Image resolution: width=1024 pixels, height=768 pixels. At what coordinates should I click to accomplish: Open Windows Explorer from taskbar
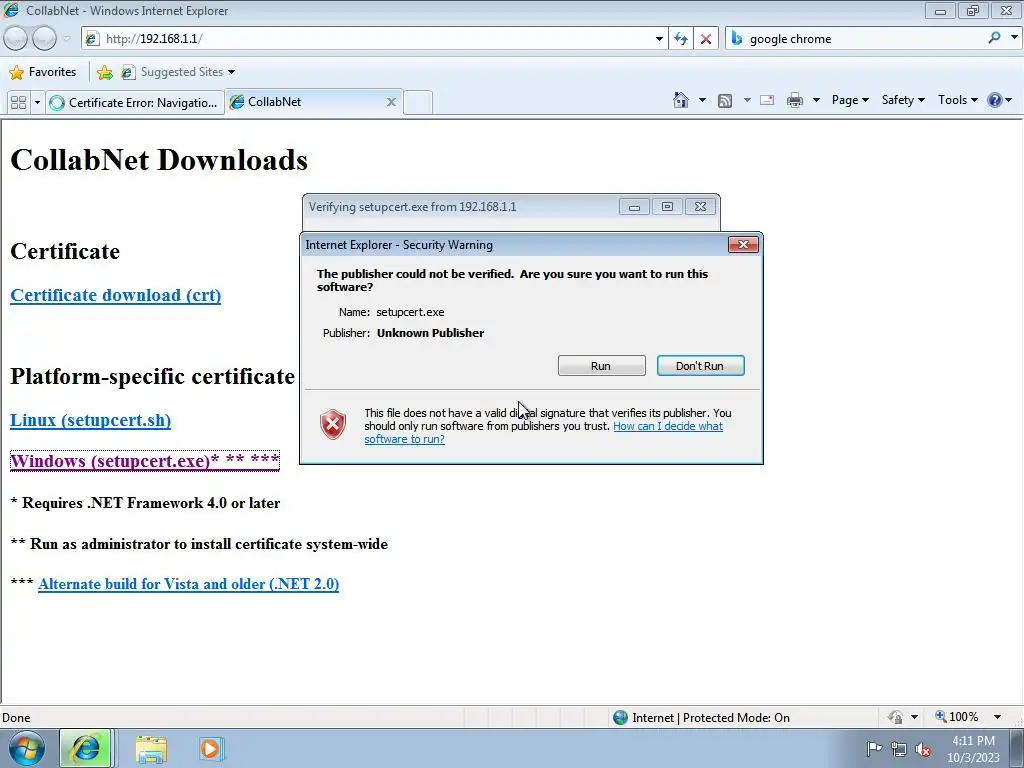(151, 749)
